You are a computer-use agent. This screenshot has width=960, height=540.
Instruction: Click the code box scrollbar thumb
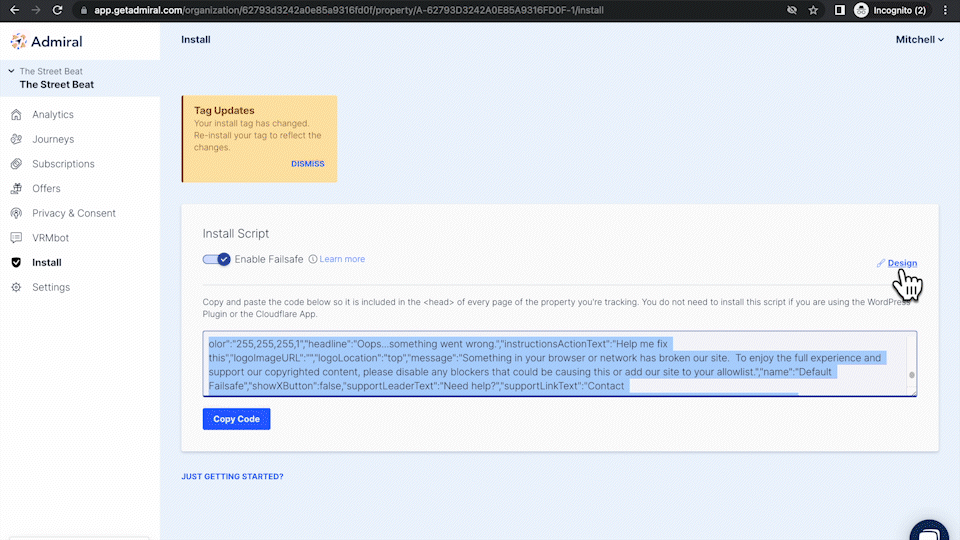tap(912, 375)
